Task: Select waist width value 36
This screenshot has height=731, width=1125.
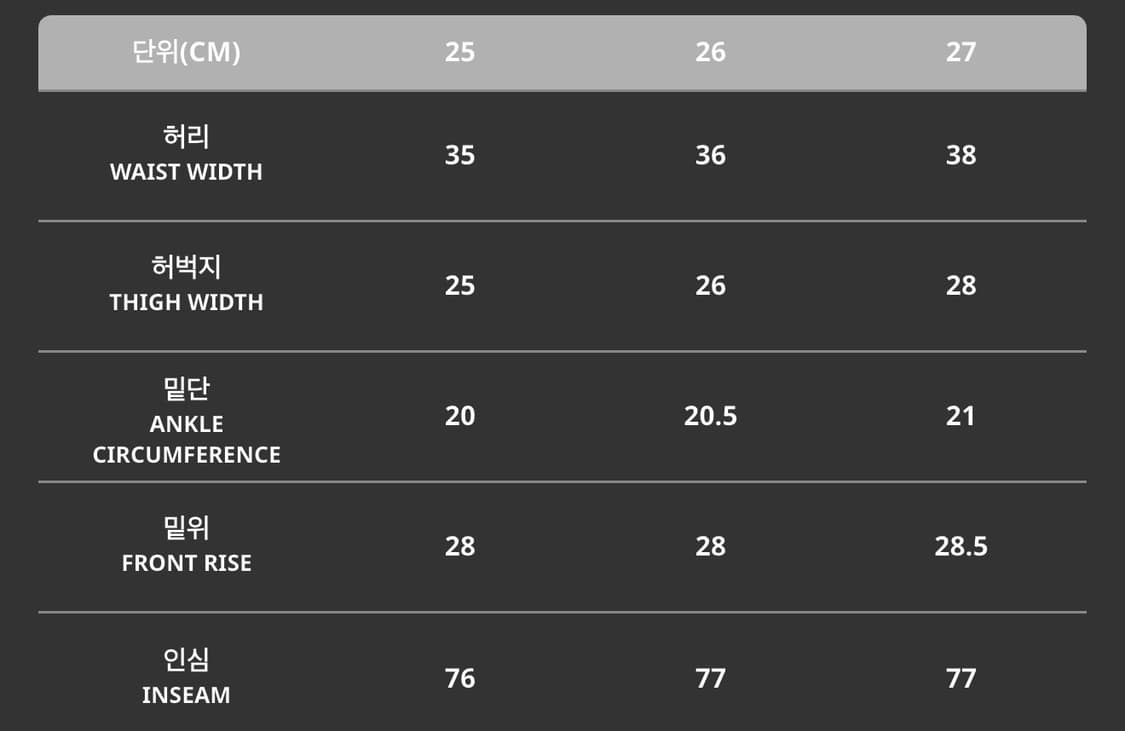Action: coord(710,155)
